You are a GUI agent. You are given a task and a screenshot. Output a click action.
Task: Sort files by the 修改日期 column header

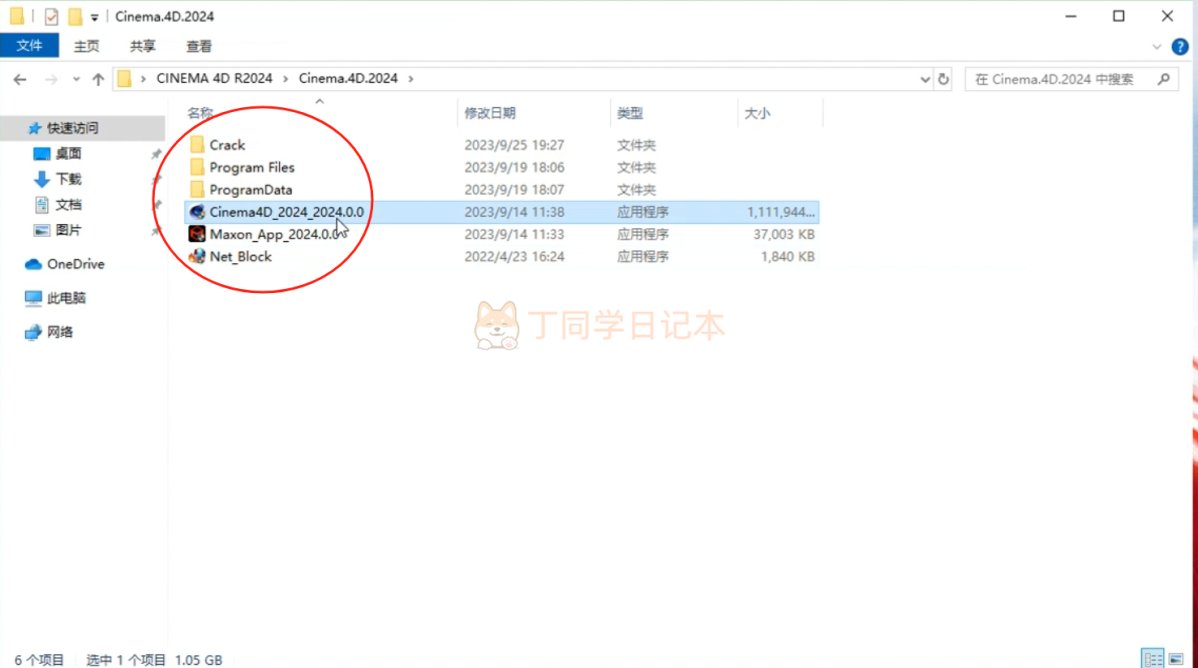tap(490, 113)
